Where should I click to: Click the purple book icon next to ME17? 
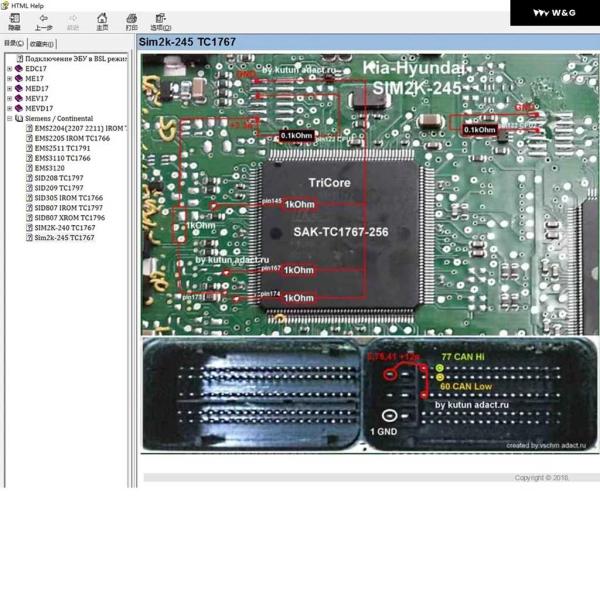click(19, 78)
